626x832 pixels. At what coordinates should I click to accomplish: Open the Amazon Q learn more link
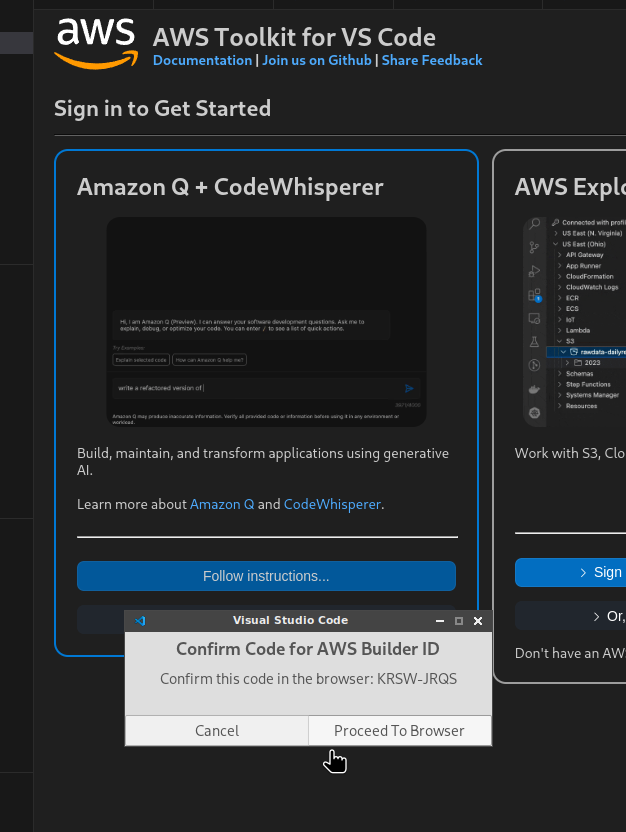pos(222,504)
